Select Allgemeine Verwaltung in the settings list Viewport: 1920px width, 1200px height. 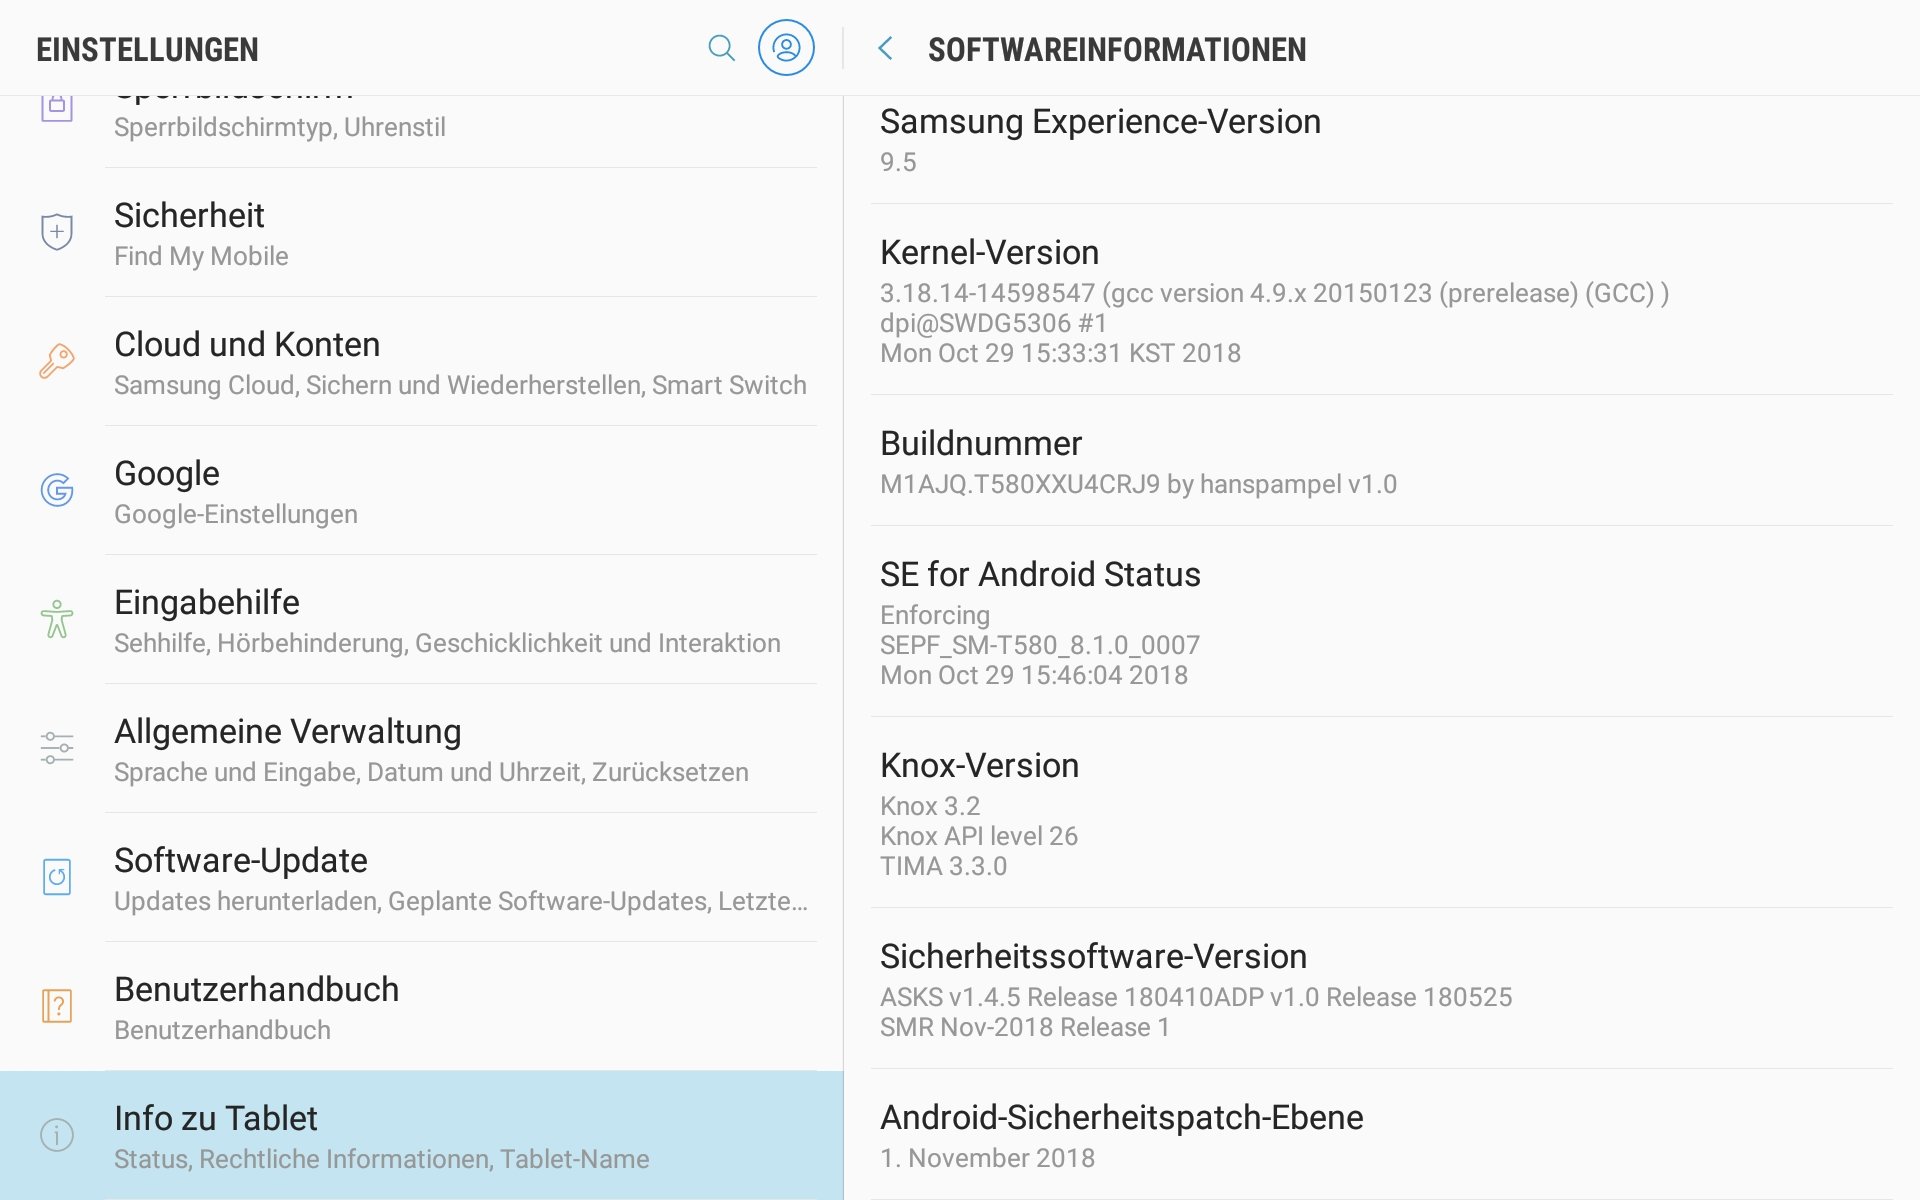(x=422, y=749)
